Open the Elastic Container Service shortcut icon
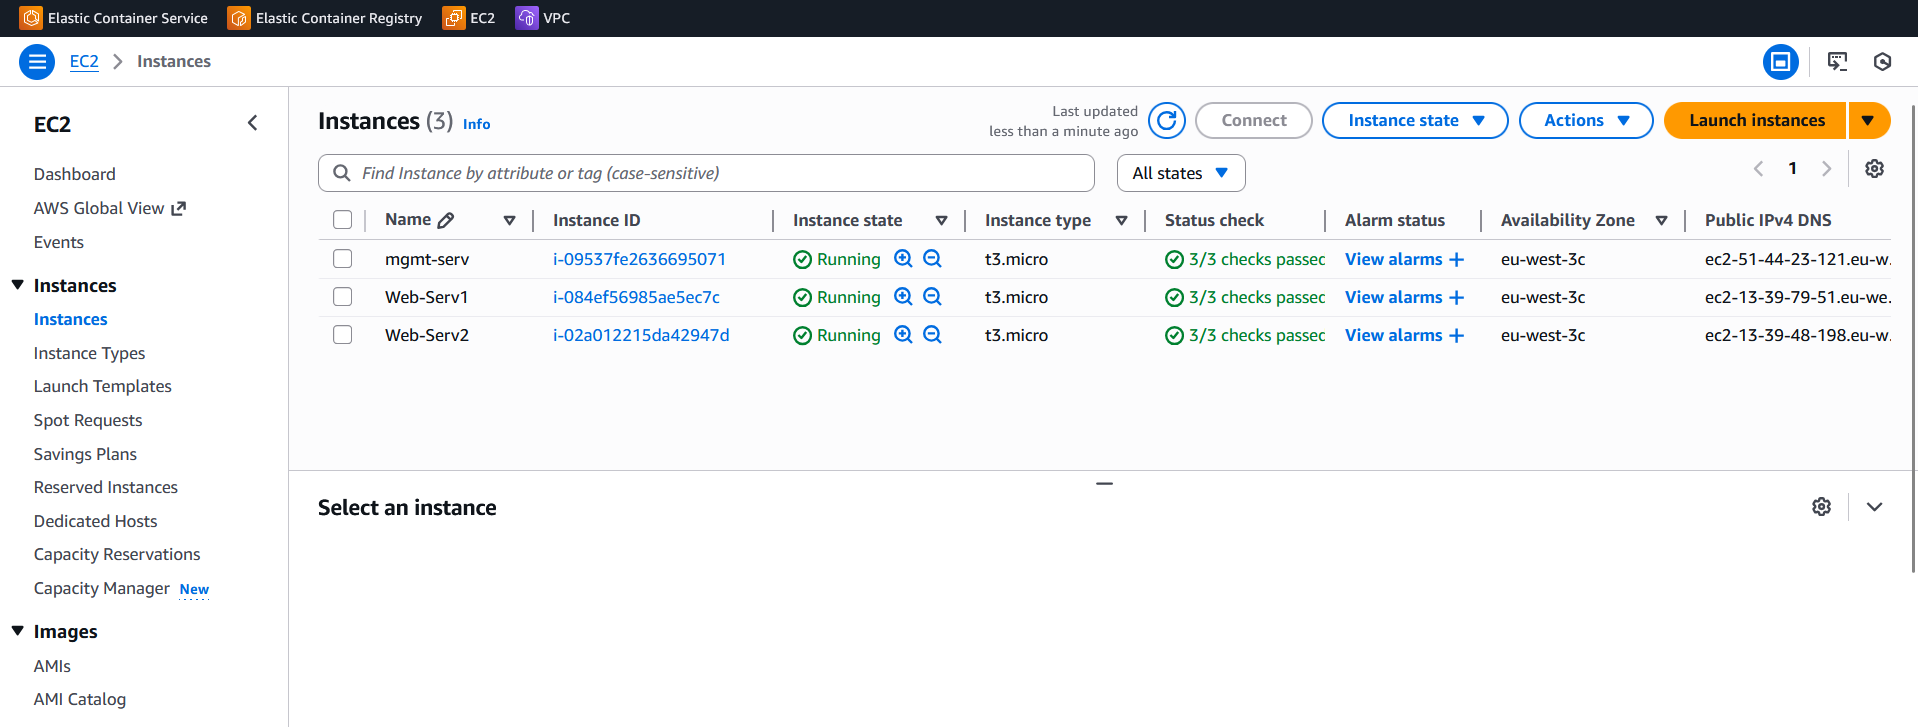Viewport: 1918px width, 727px height. (31, 18)
